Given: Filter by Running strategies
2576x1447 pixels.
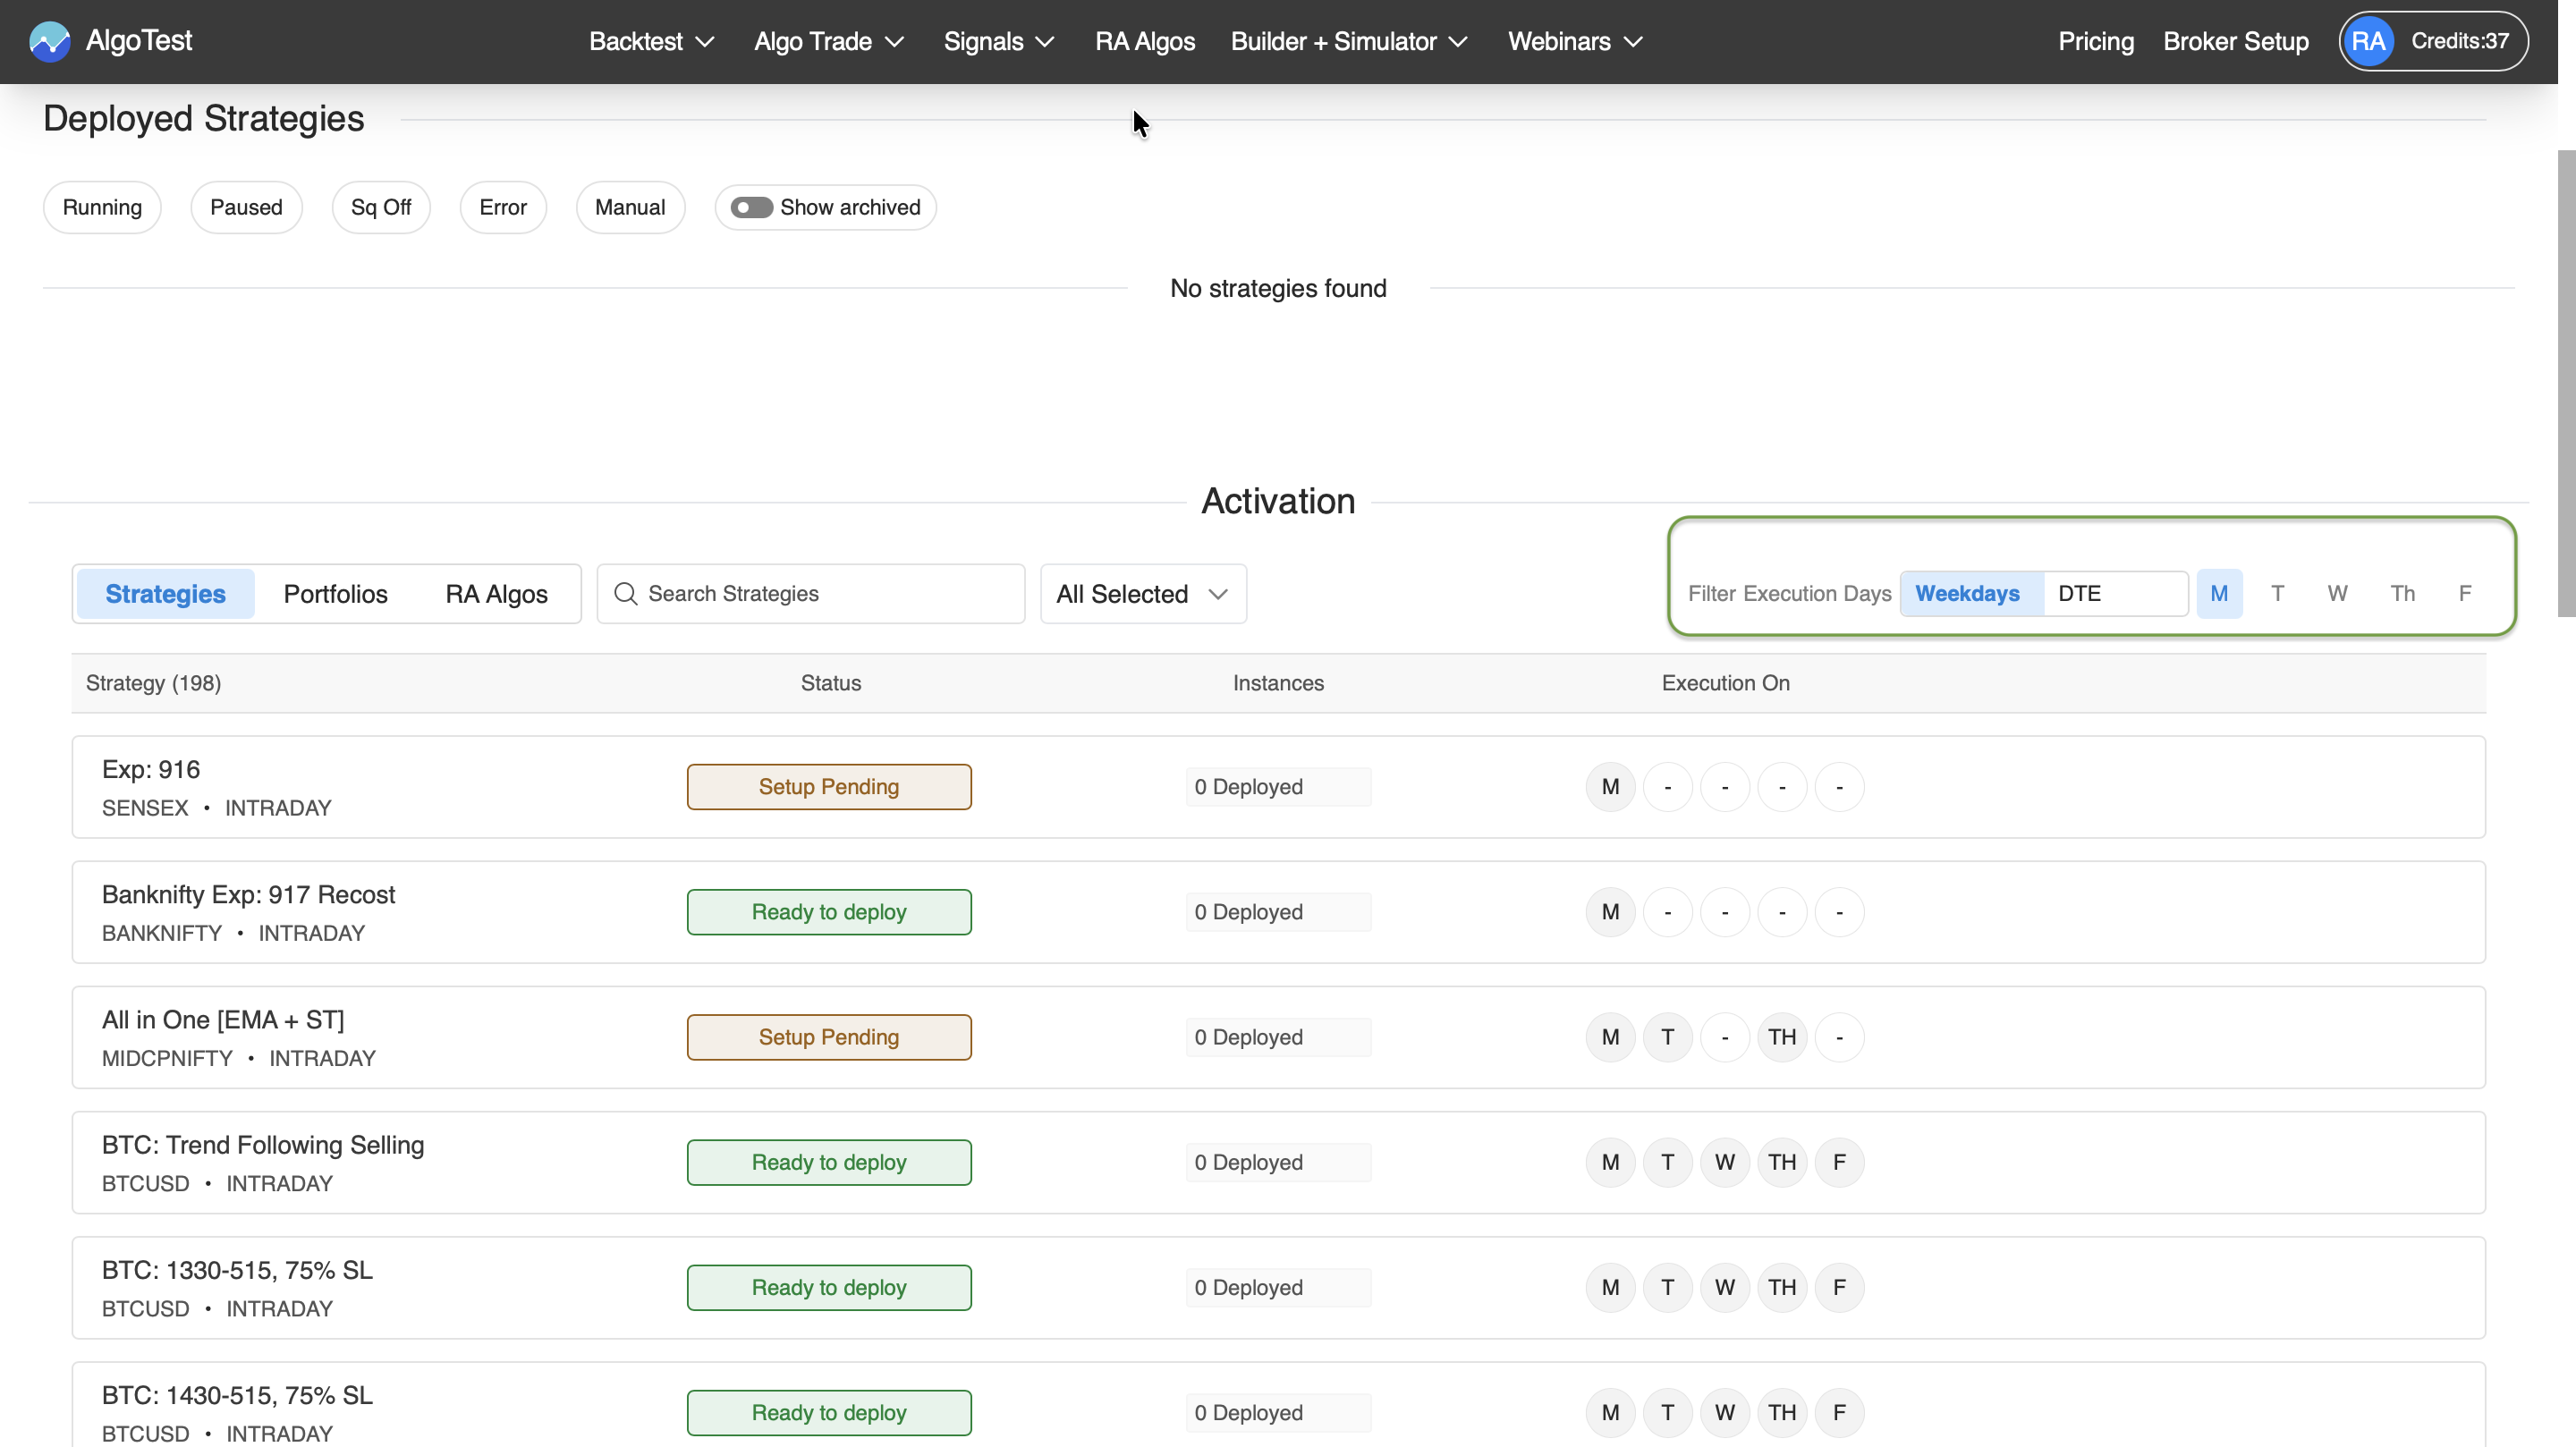Looking at the screenshot, I should click(x=102, y=207).
